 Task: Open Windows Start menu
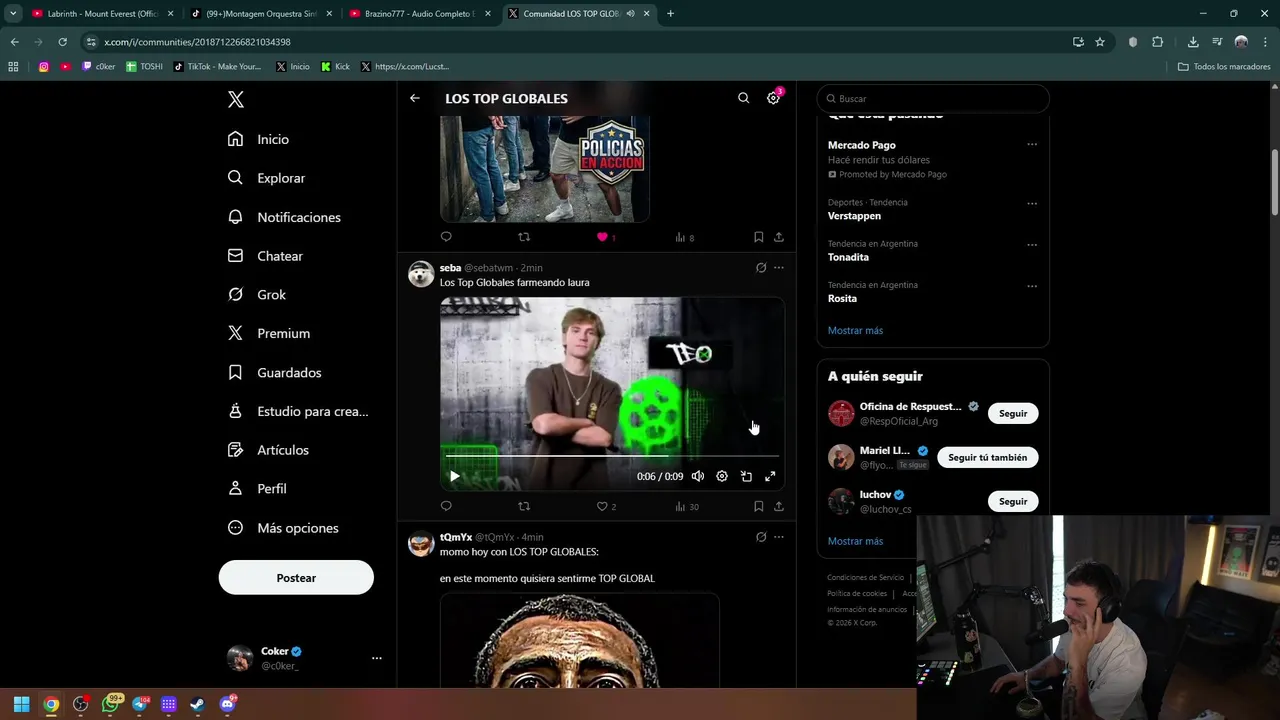[x=22, y=704]
